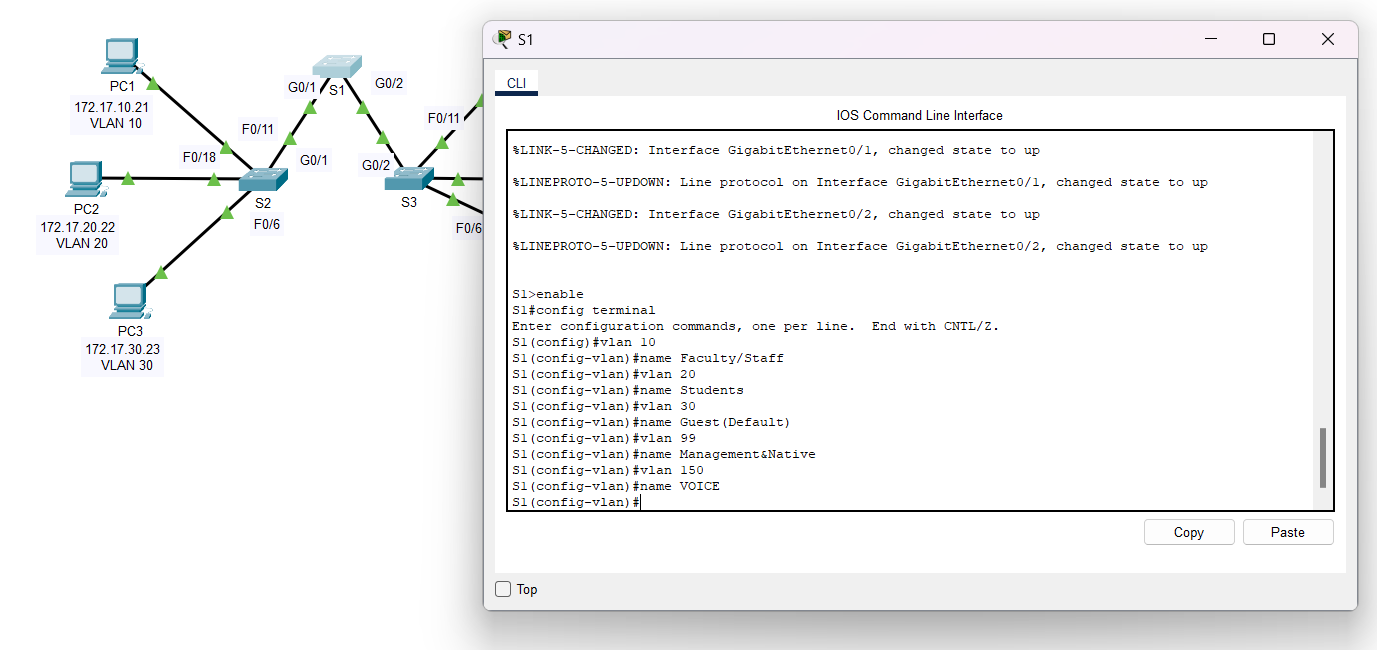Click the CLI vertical scrollbar
The width and height of the screenshot is (1377, 650).
tap(1322, 458)
